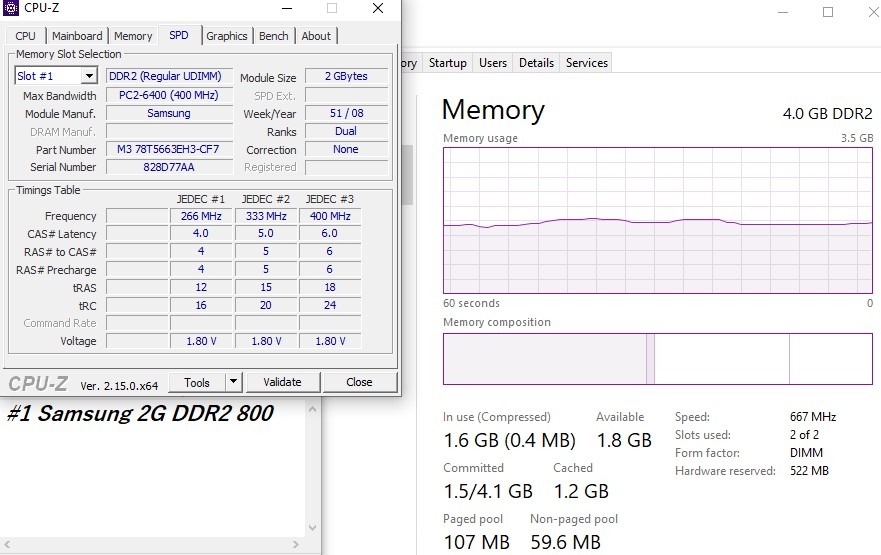Open the Bench tab
The width and height of the screenshot is (881, 555).
pos(273,36)
